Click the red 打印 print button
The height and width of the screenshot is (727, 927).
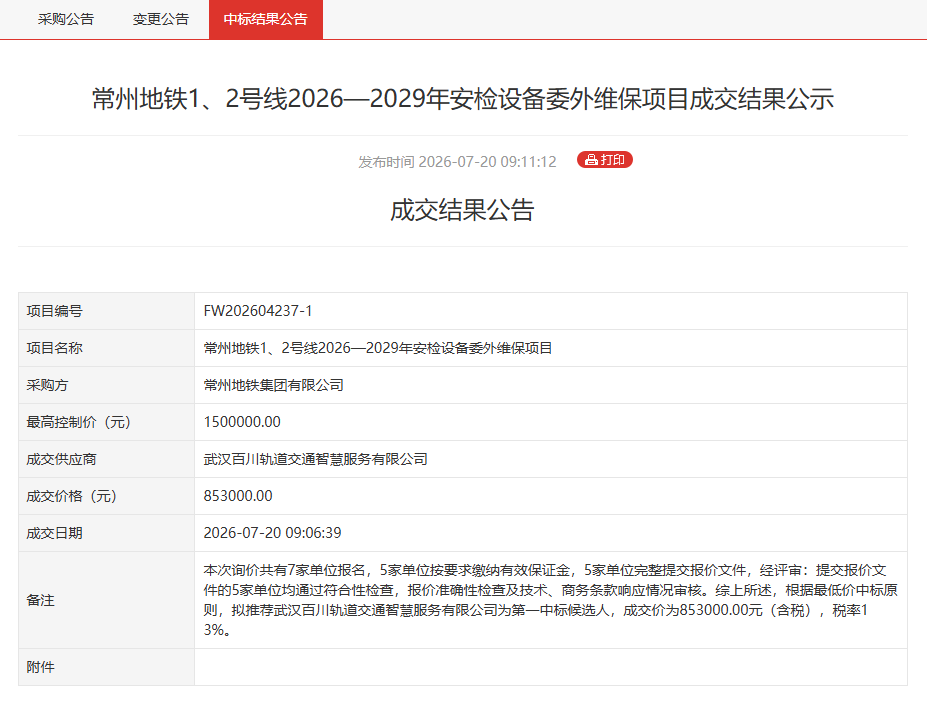click(605, 160)
